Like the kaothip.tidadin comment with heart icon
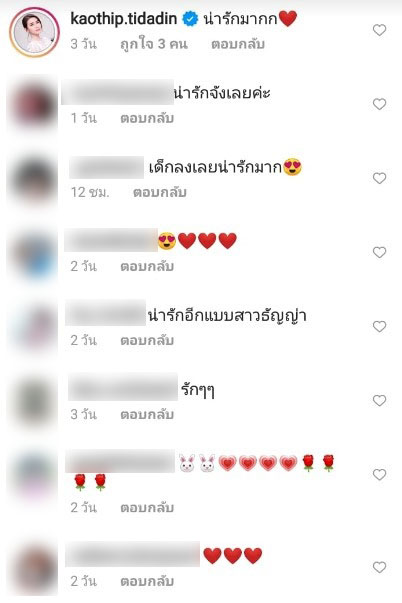 click(x=379, y=30)
